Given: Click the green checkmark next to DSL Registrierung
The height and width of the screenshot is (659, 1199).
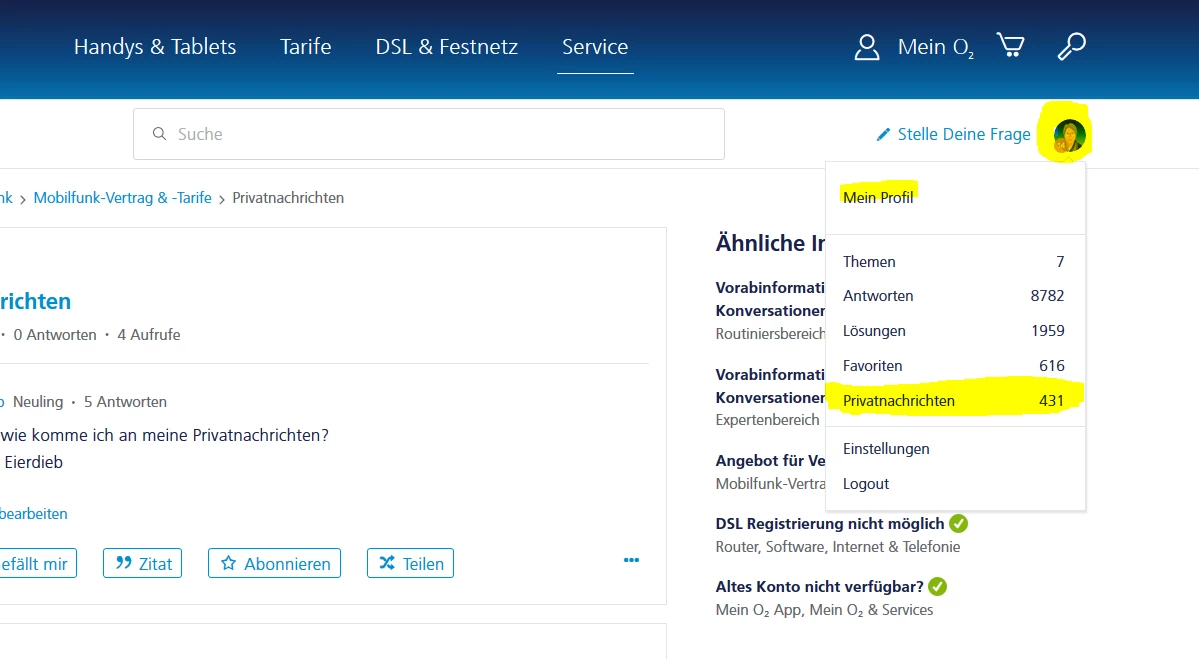Looking at the screenshot, I should coord(958,524).
